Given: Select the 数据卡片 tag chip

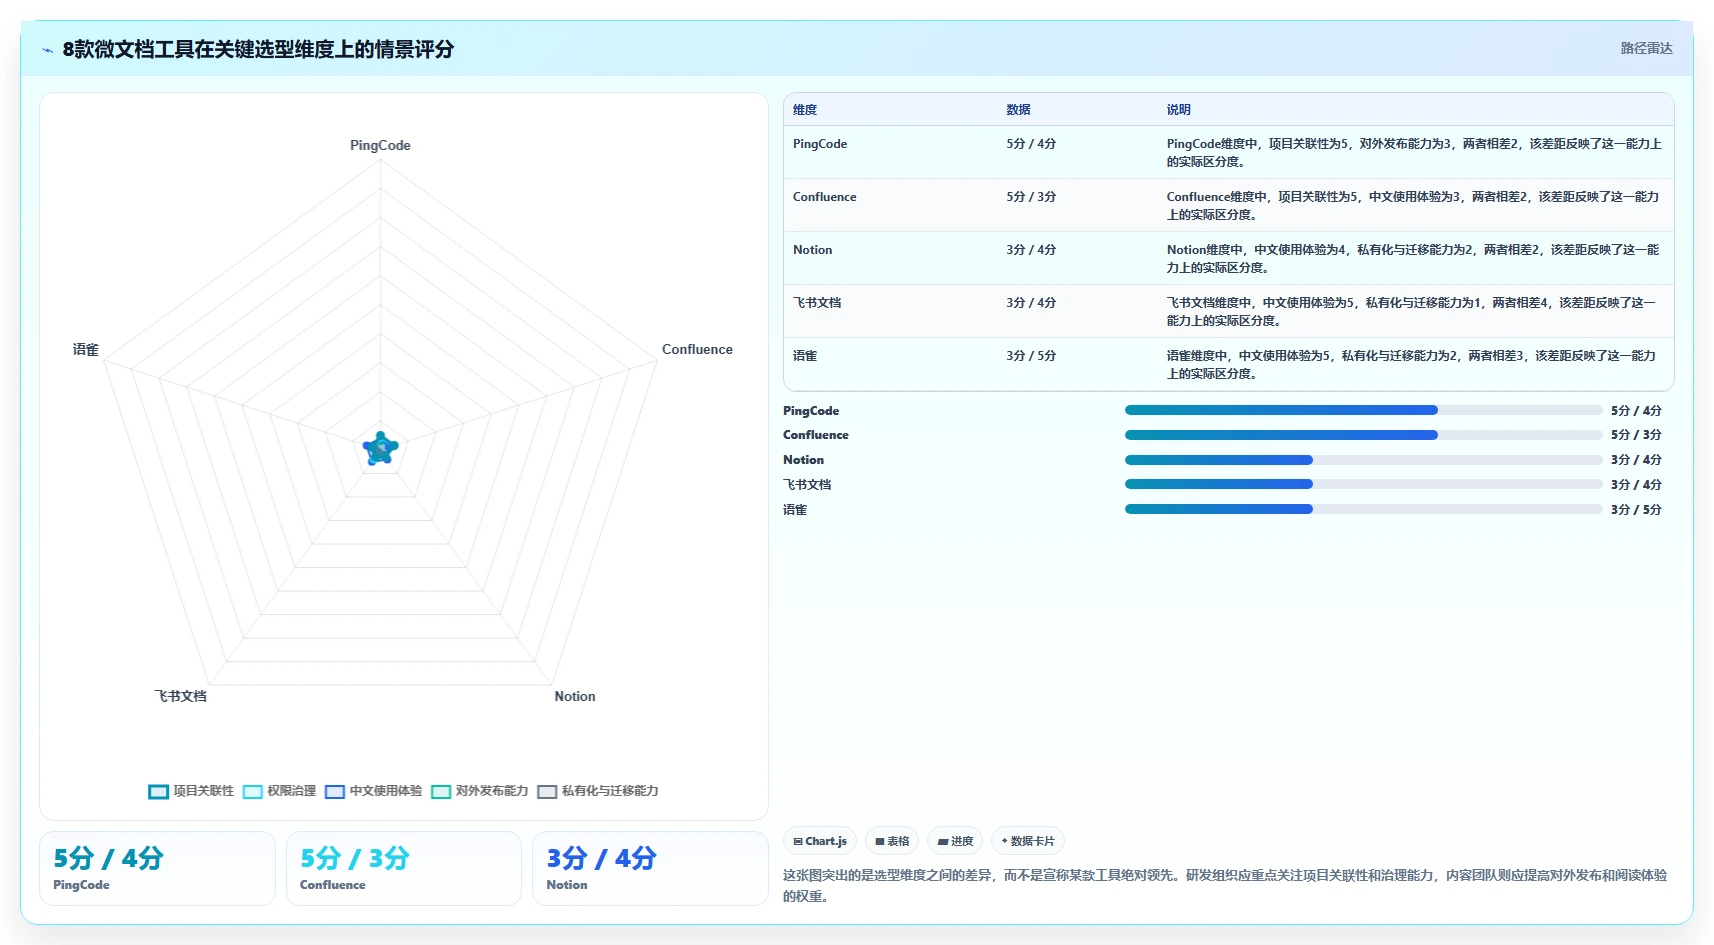Looking at the screenshot, I should (1028, 841).
